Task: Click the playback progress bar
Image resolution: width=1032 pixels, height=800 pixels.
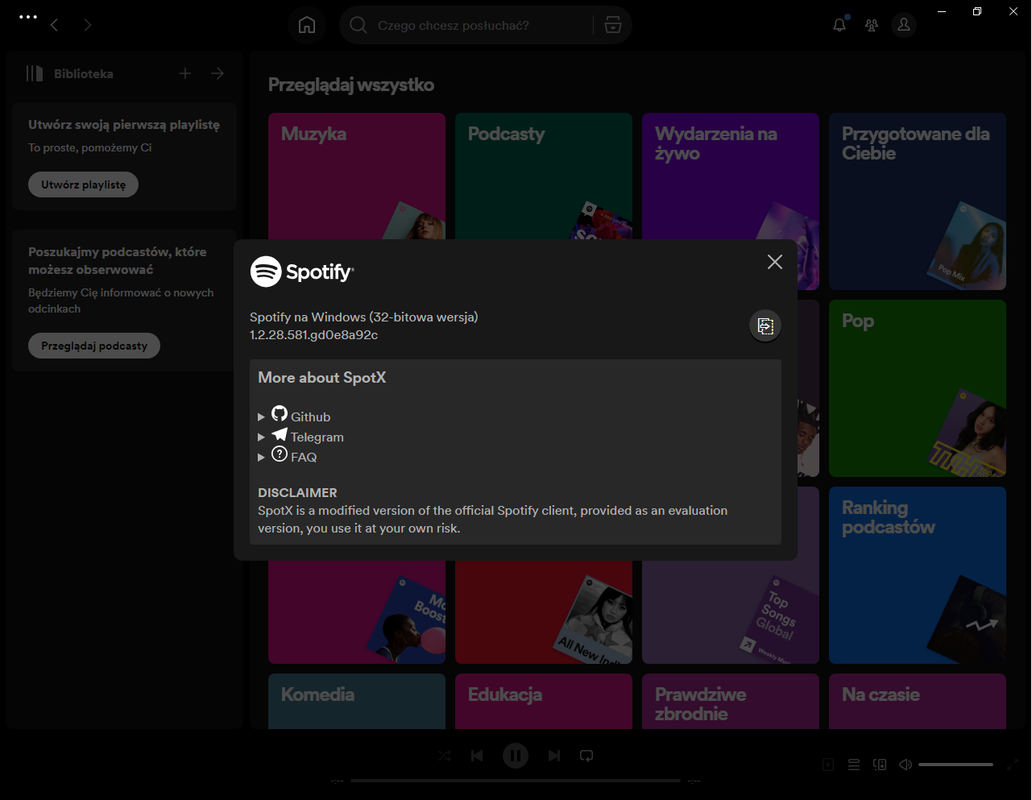Action: tap(515, 781)
